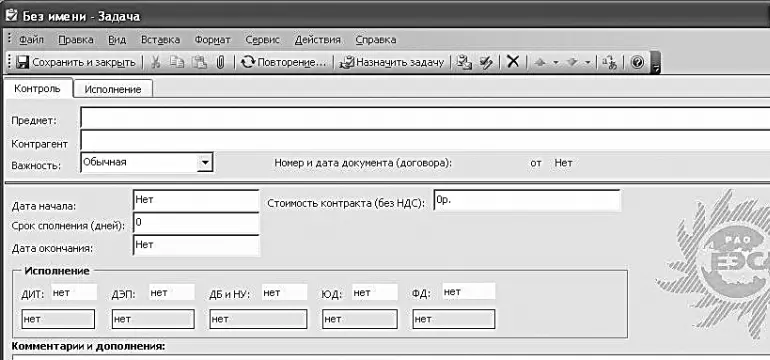Viewport: 770px width, 360px height.
Task: Click the Дата начала field
Action: click(x=195, y=201)
